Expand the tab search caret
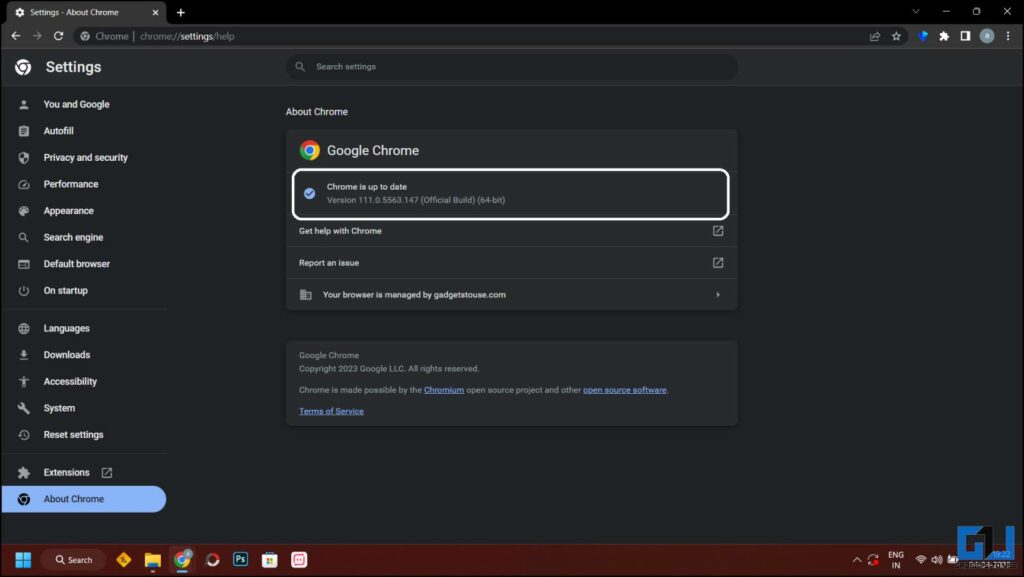The image size is (1024, 577). [x=916, y=11]
